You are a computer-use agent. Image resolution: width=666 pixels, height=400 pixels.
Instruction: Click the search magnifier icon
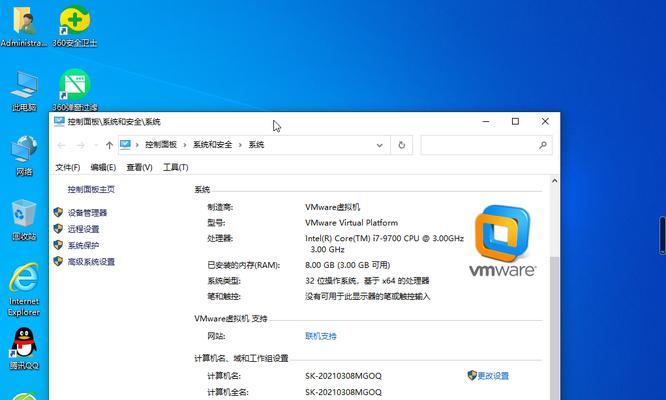[x=542, y=145]
